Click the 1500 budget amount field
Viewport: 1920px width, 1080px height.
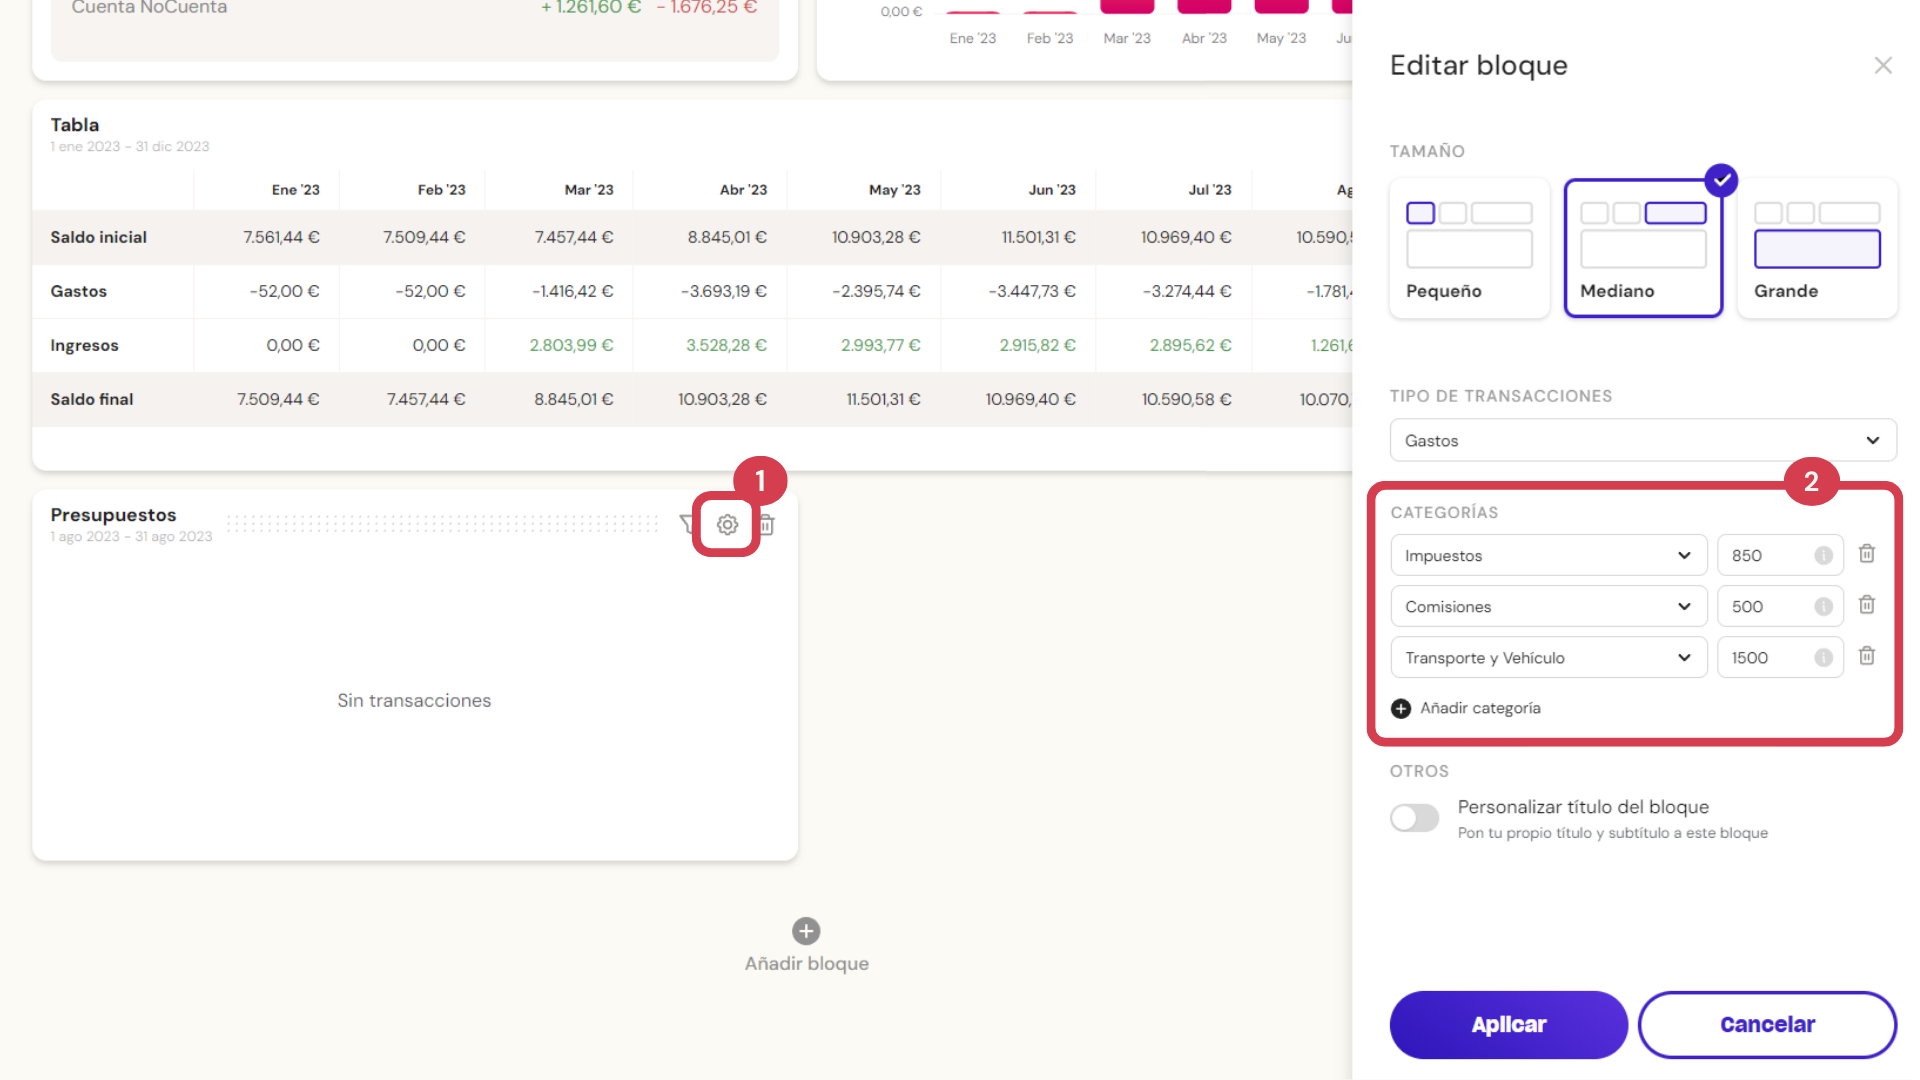(1766, 657)
